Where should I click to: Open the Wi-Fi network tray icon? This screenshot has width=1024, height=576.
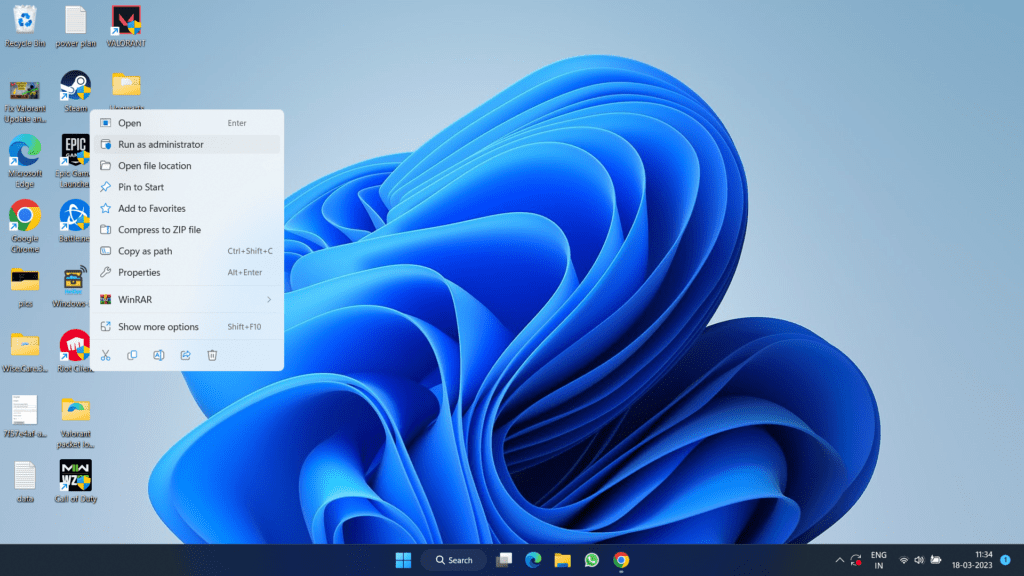tap(904, 560)
